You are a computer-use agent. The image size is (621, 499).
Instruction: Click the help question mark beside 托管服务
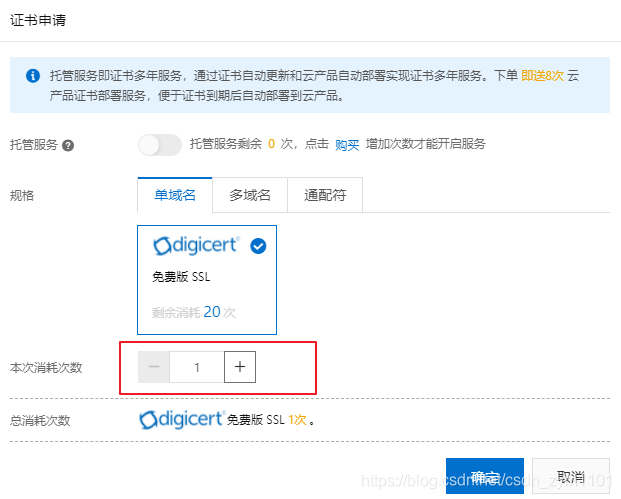pyautogui.click(x=68, y=145)
